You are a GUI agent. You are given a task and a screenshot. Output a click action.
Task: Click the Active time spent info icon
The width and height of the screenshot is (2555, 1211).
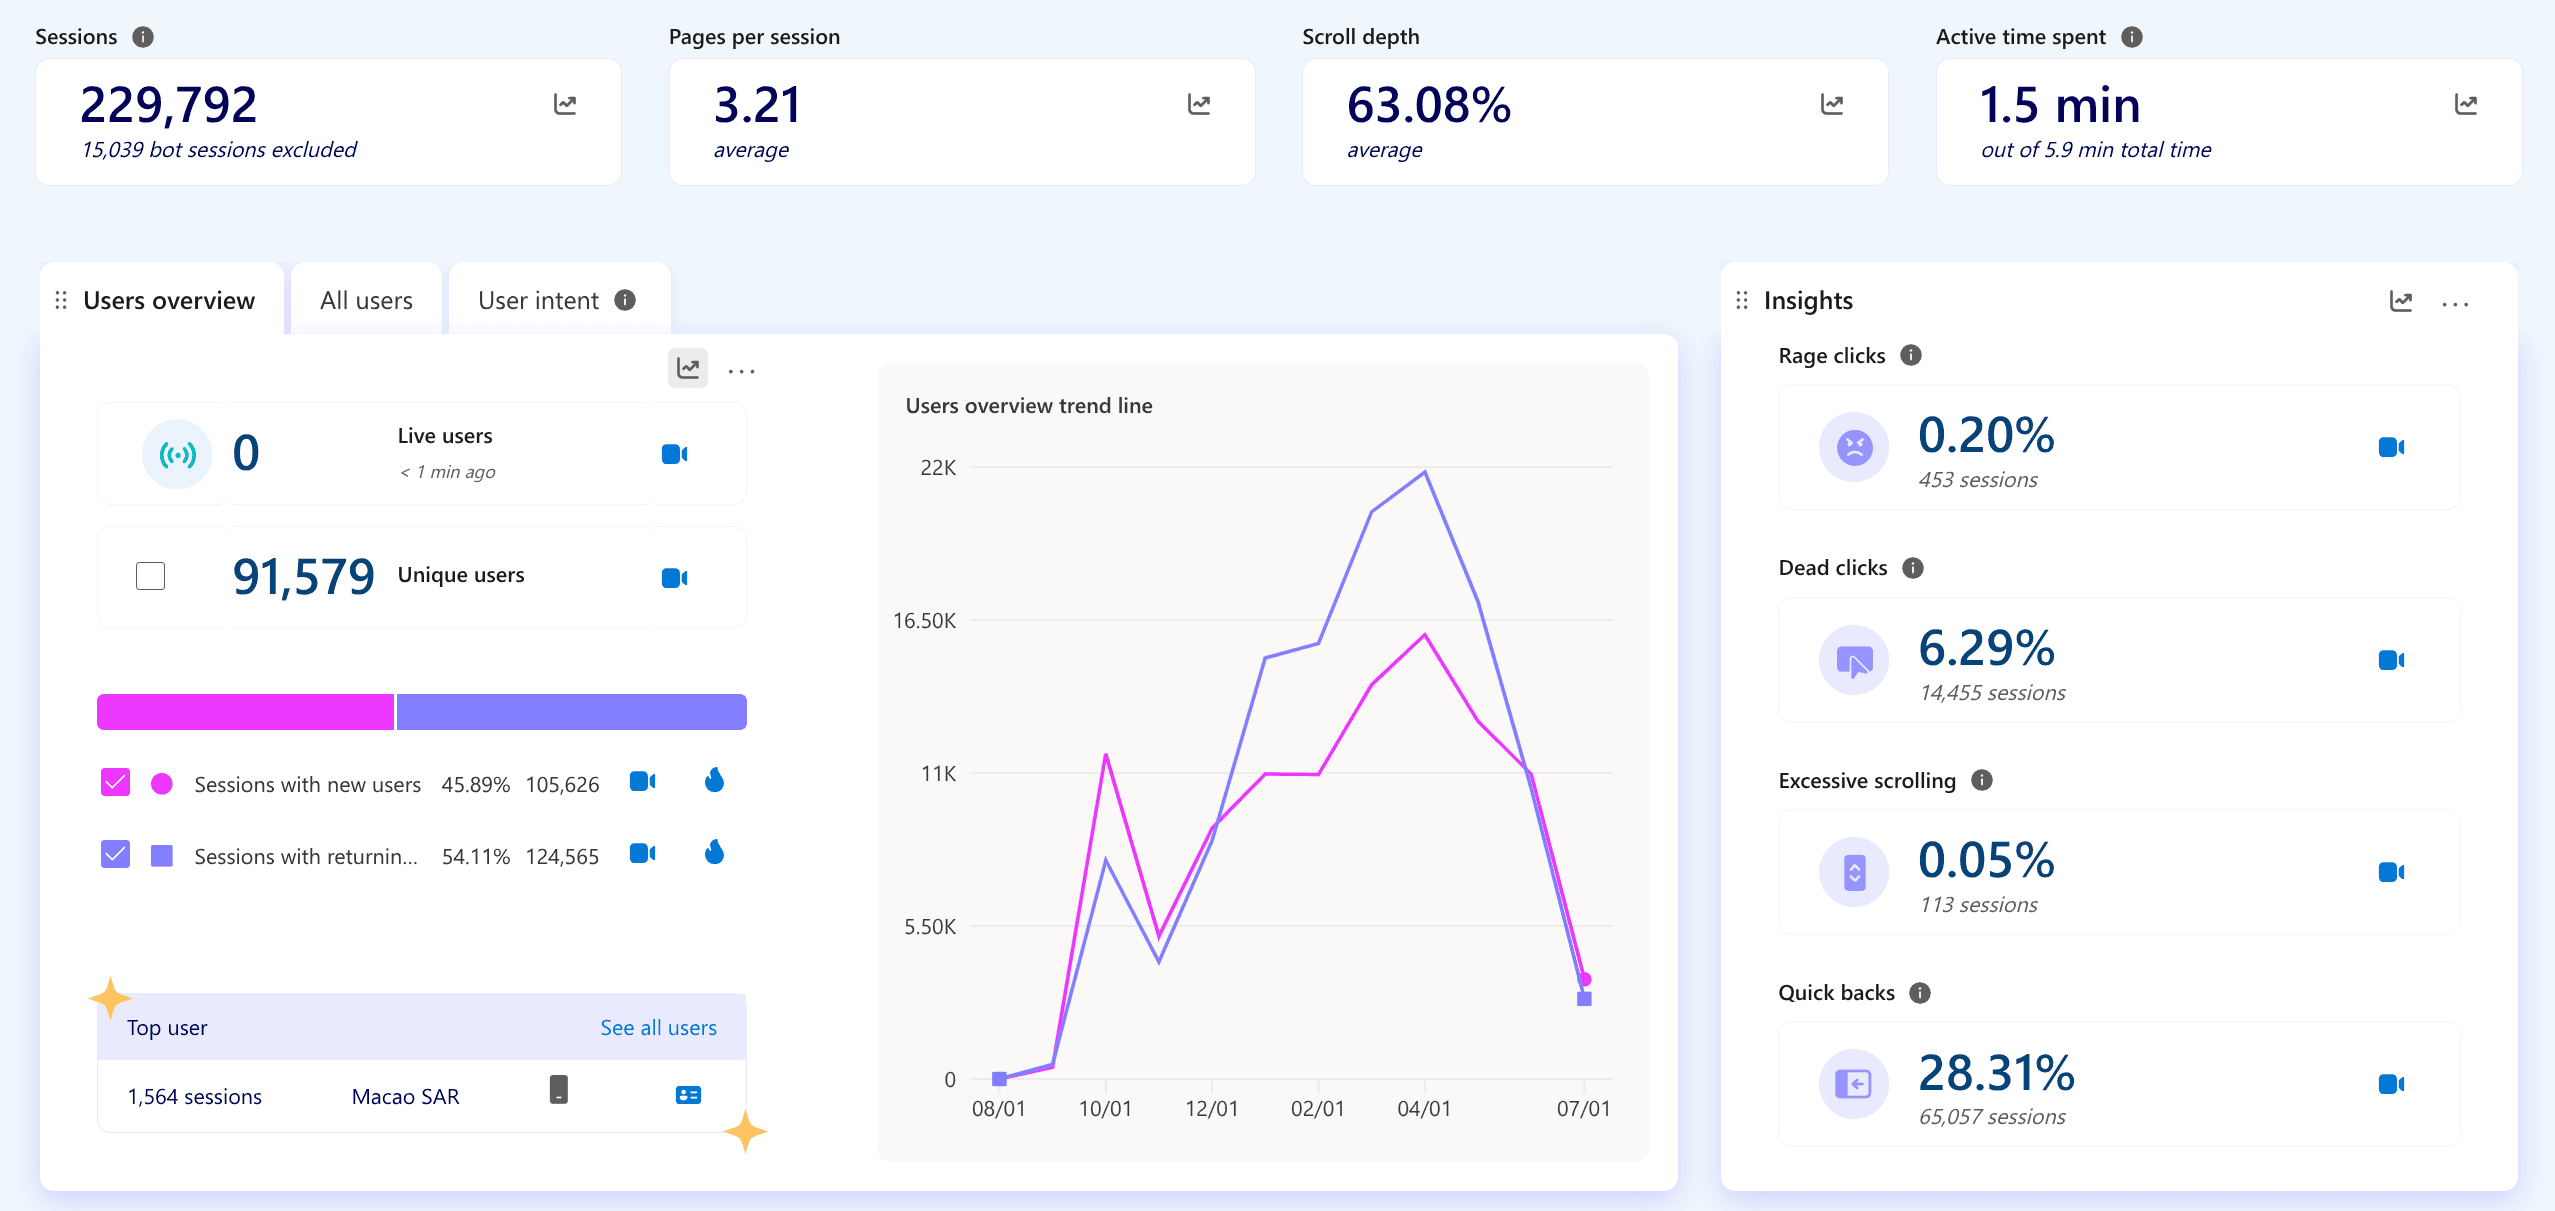point(2132,37)
